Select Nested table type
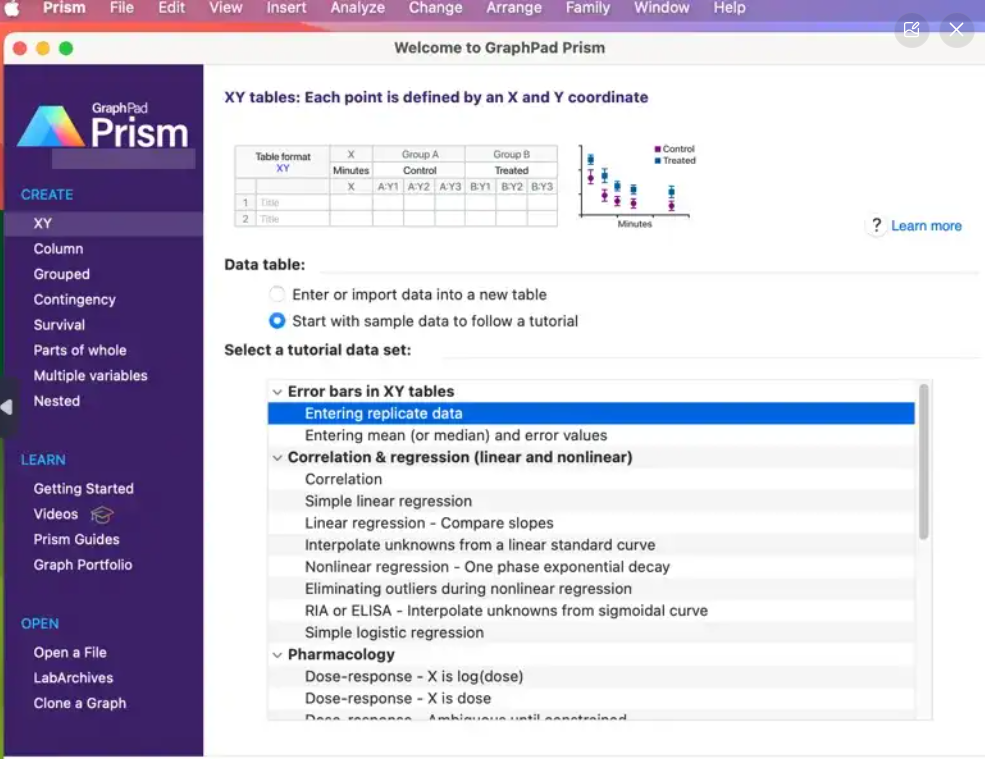Viewport: 985px width, 759px height. [57, 401]
